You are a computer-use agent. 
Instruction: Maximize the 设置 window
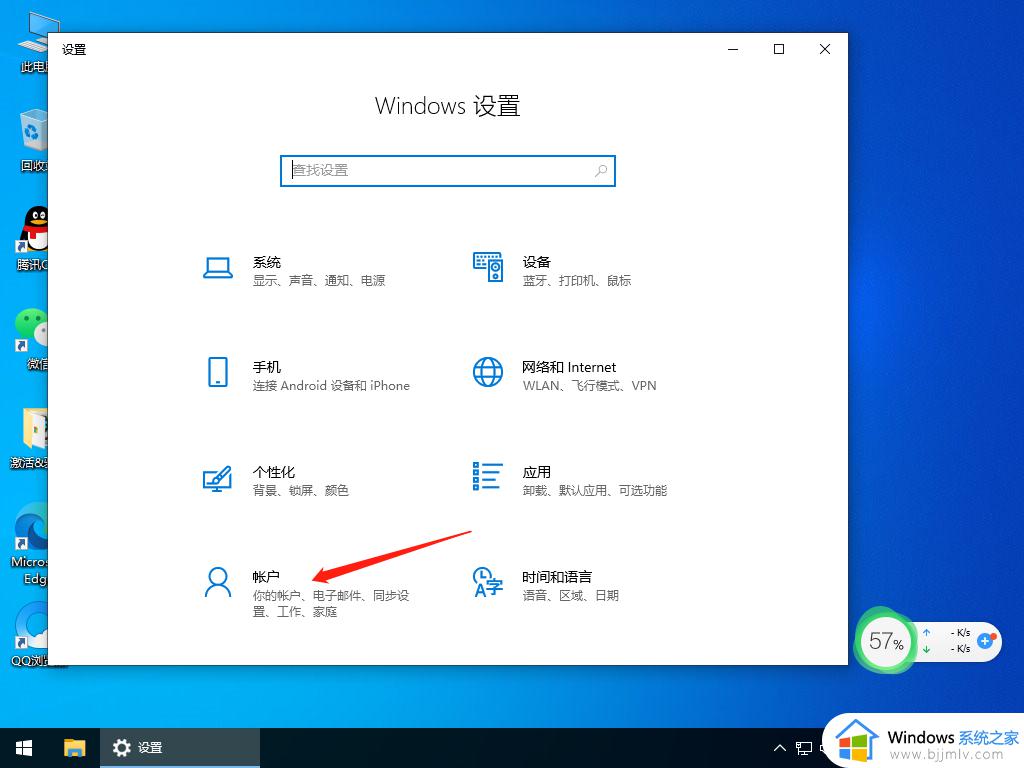(779, 49)
